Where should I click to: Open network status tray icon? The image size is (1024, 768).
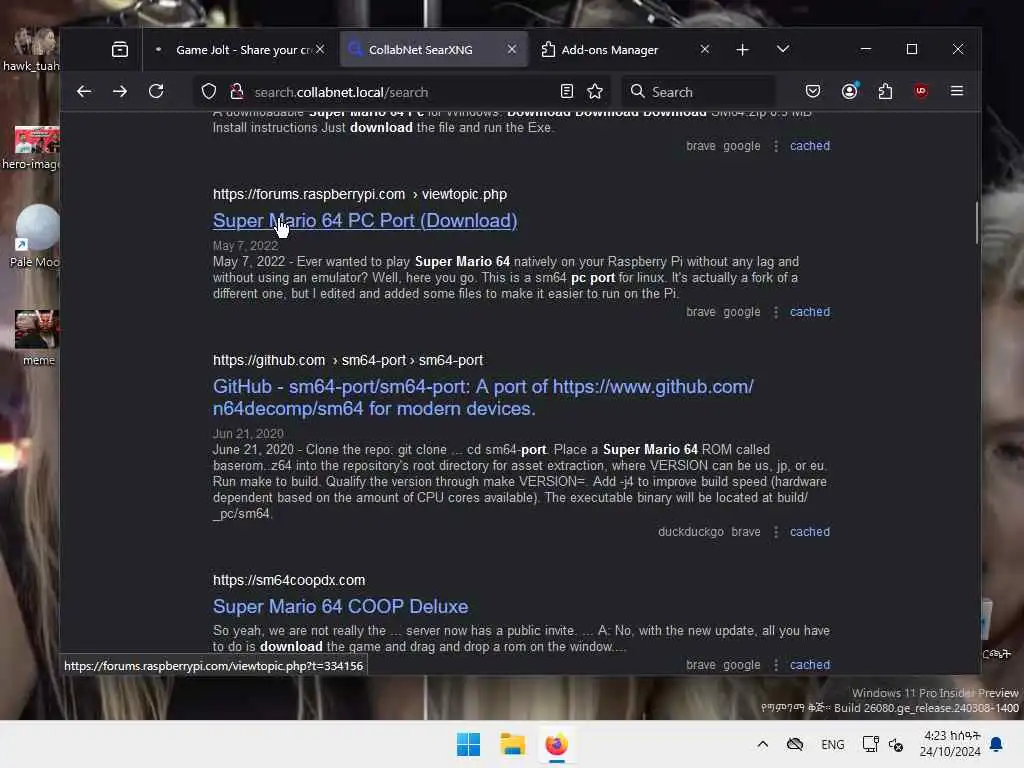871,744
